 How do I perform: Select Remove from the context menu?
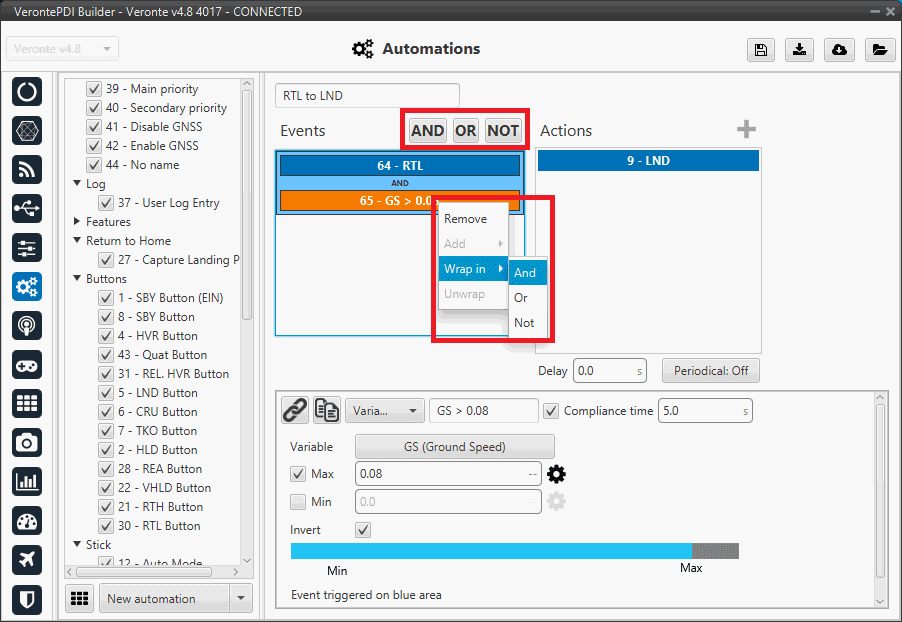click(465, 219)
